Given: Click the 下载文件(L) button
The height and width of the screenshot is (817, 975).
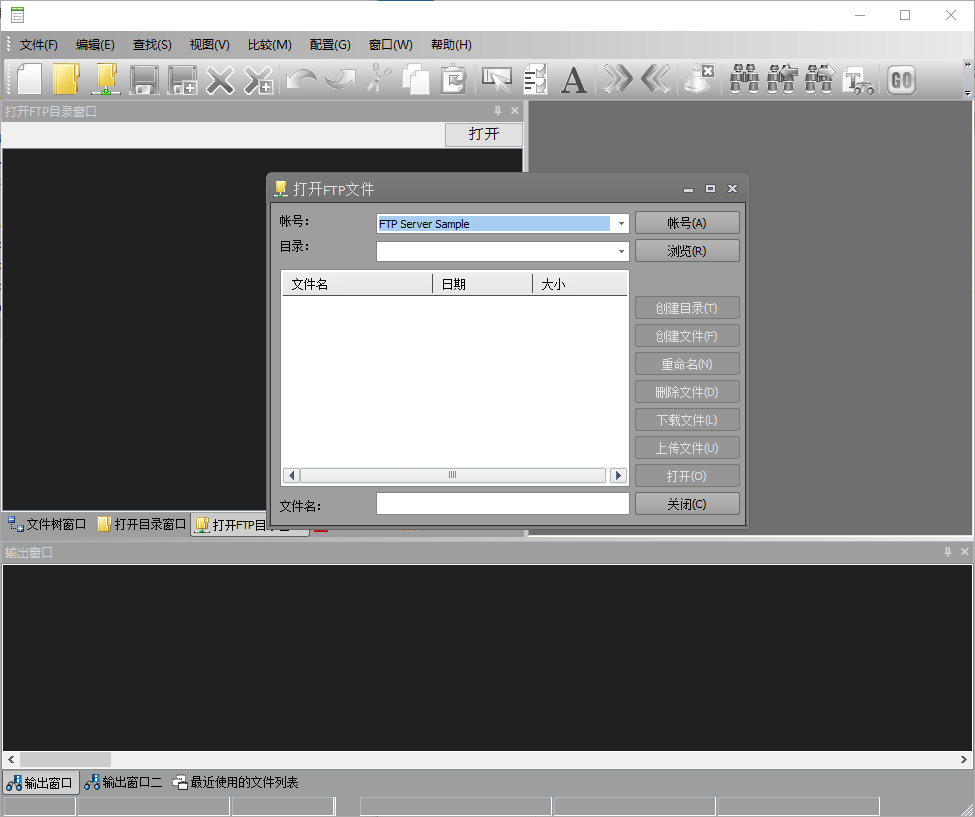Looking at the screenshot, I should coord(687,419).
